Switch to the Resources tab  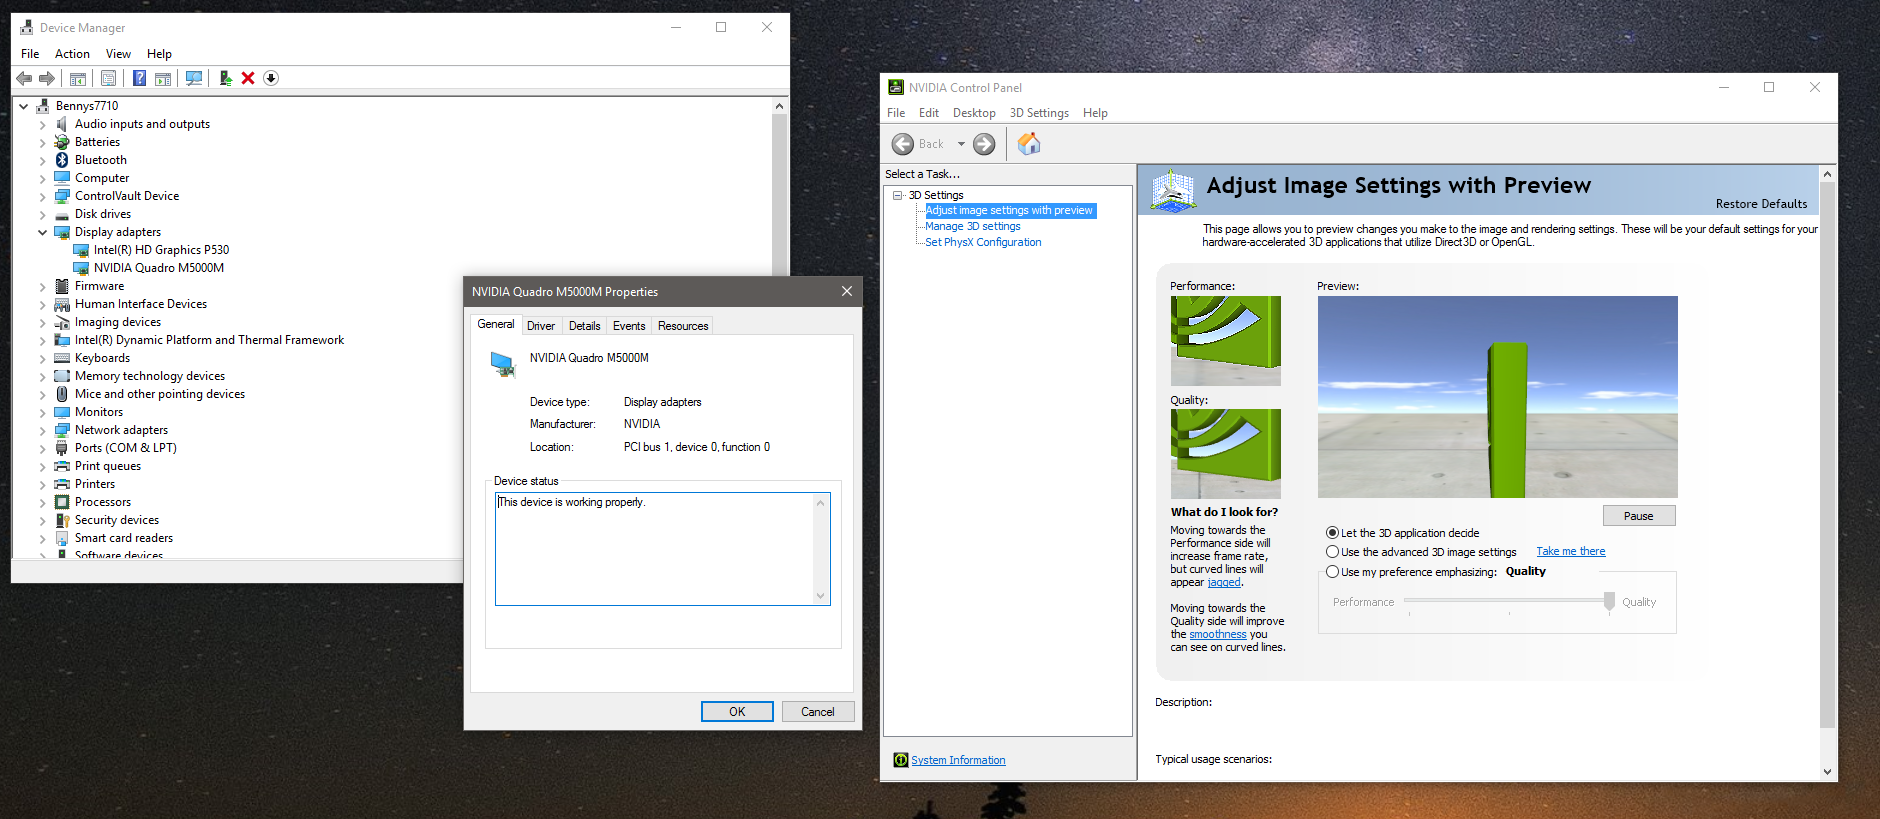[683, 326]
